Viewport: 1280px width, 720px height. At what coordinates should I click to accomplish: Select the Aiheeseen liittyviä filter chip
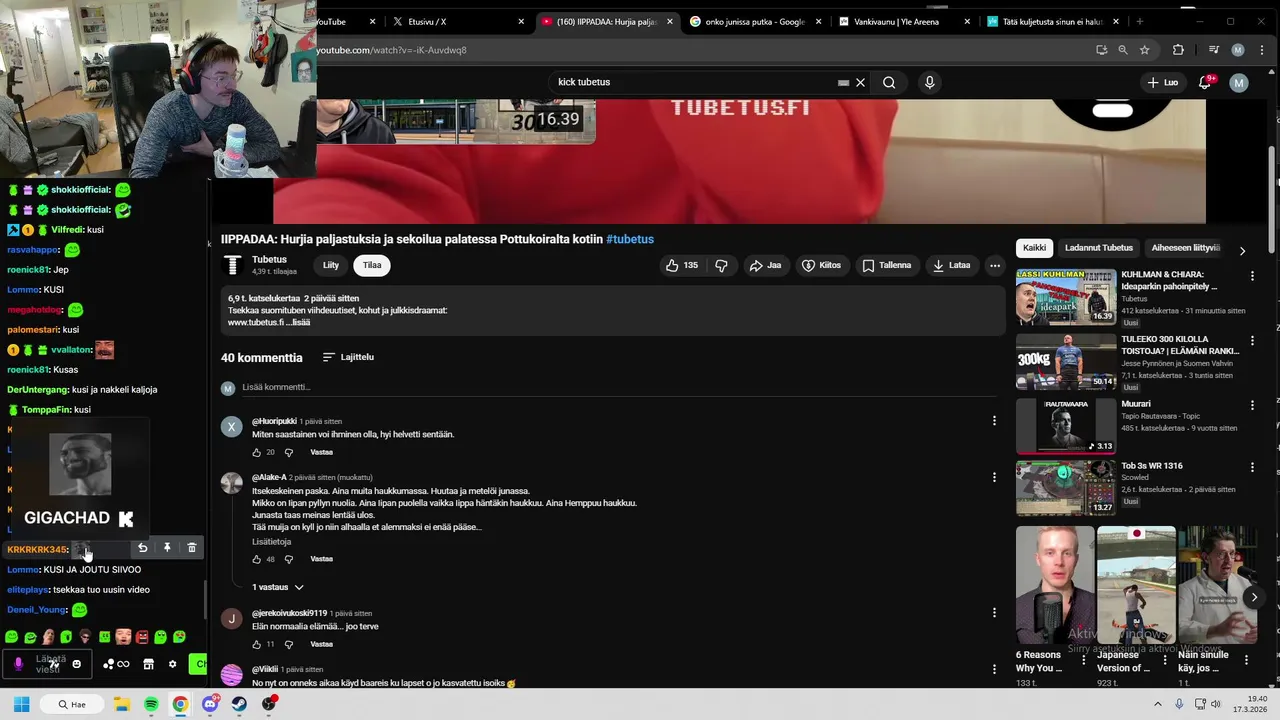coord(1186,248)
